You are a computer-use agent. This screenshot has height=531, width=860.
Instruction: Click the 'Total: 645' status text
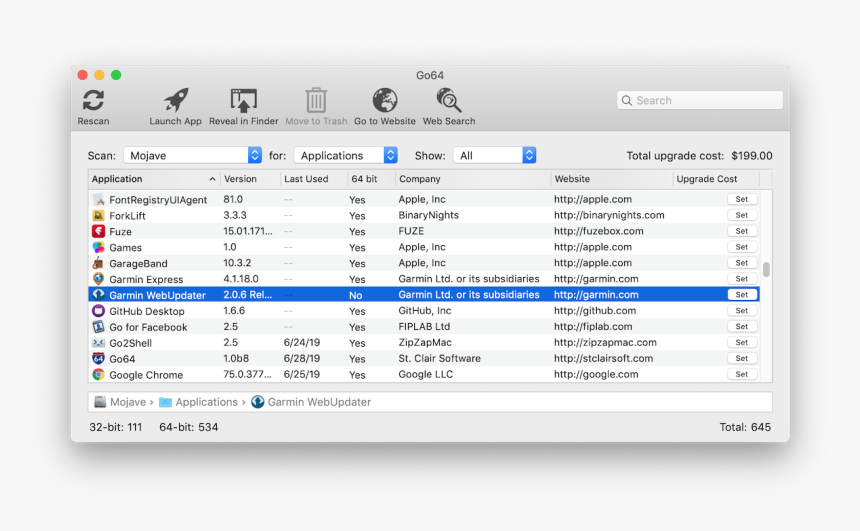[745, 427]
